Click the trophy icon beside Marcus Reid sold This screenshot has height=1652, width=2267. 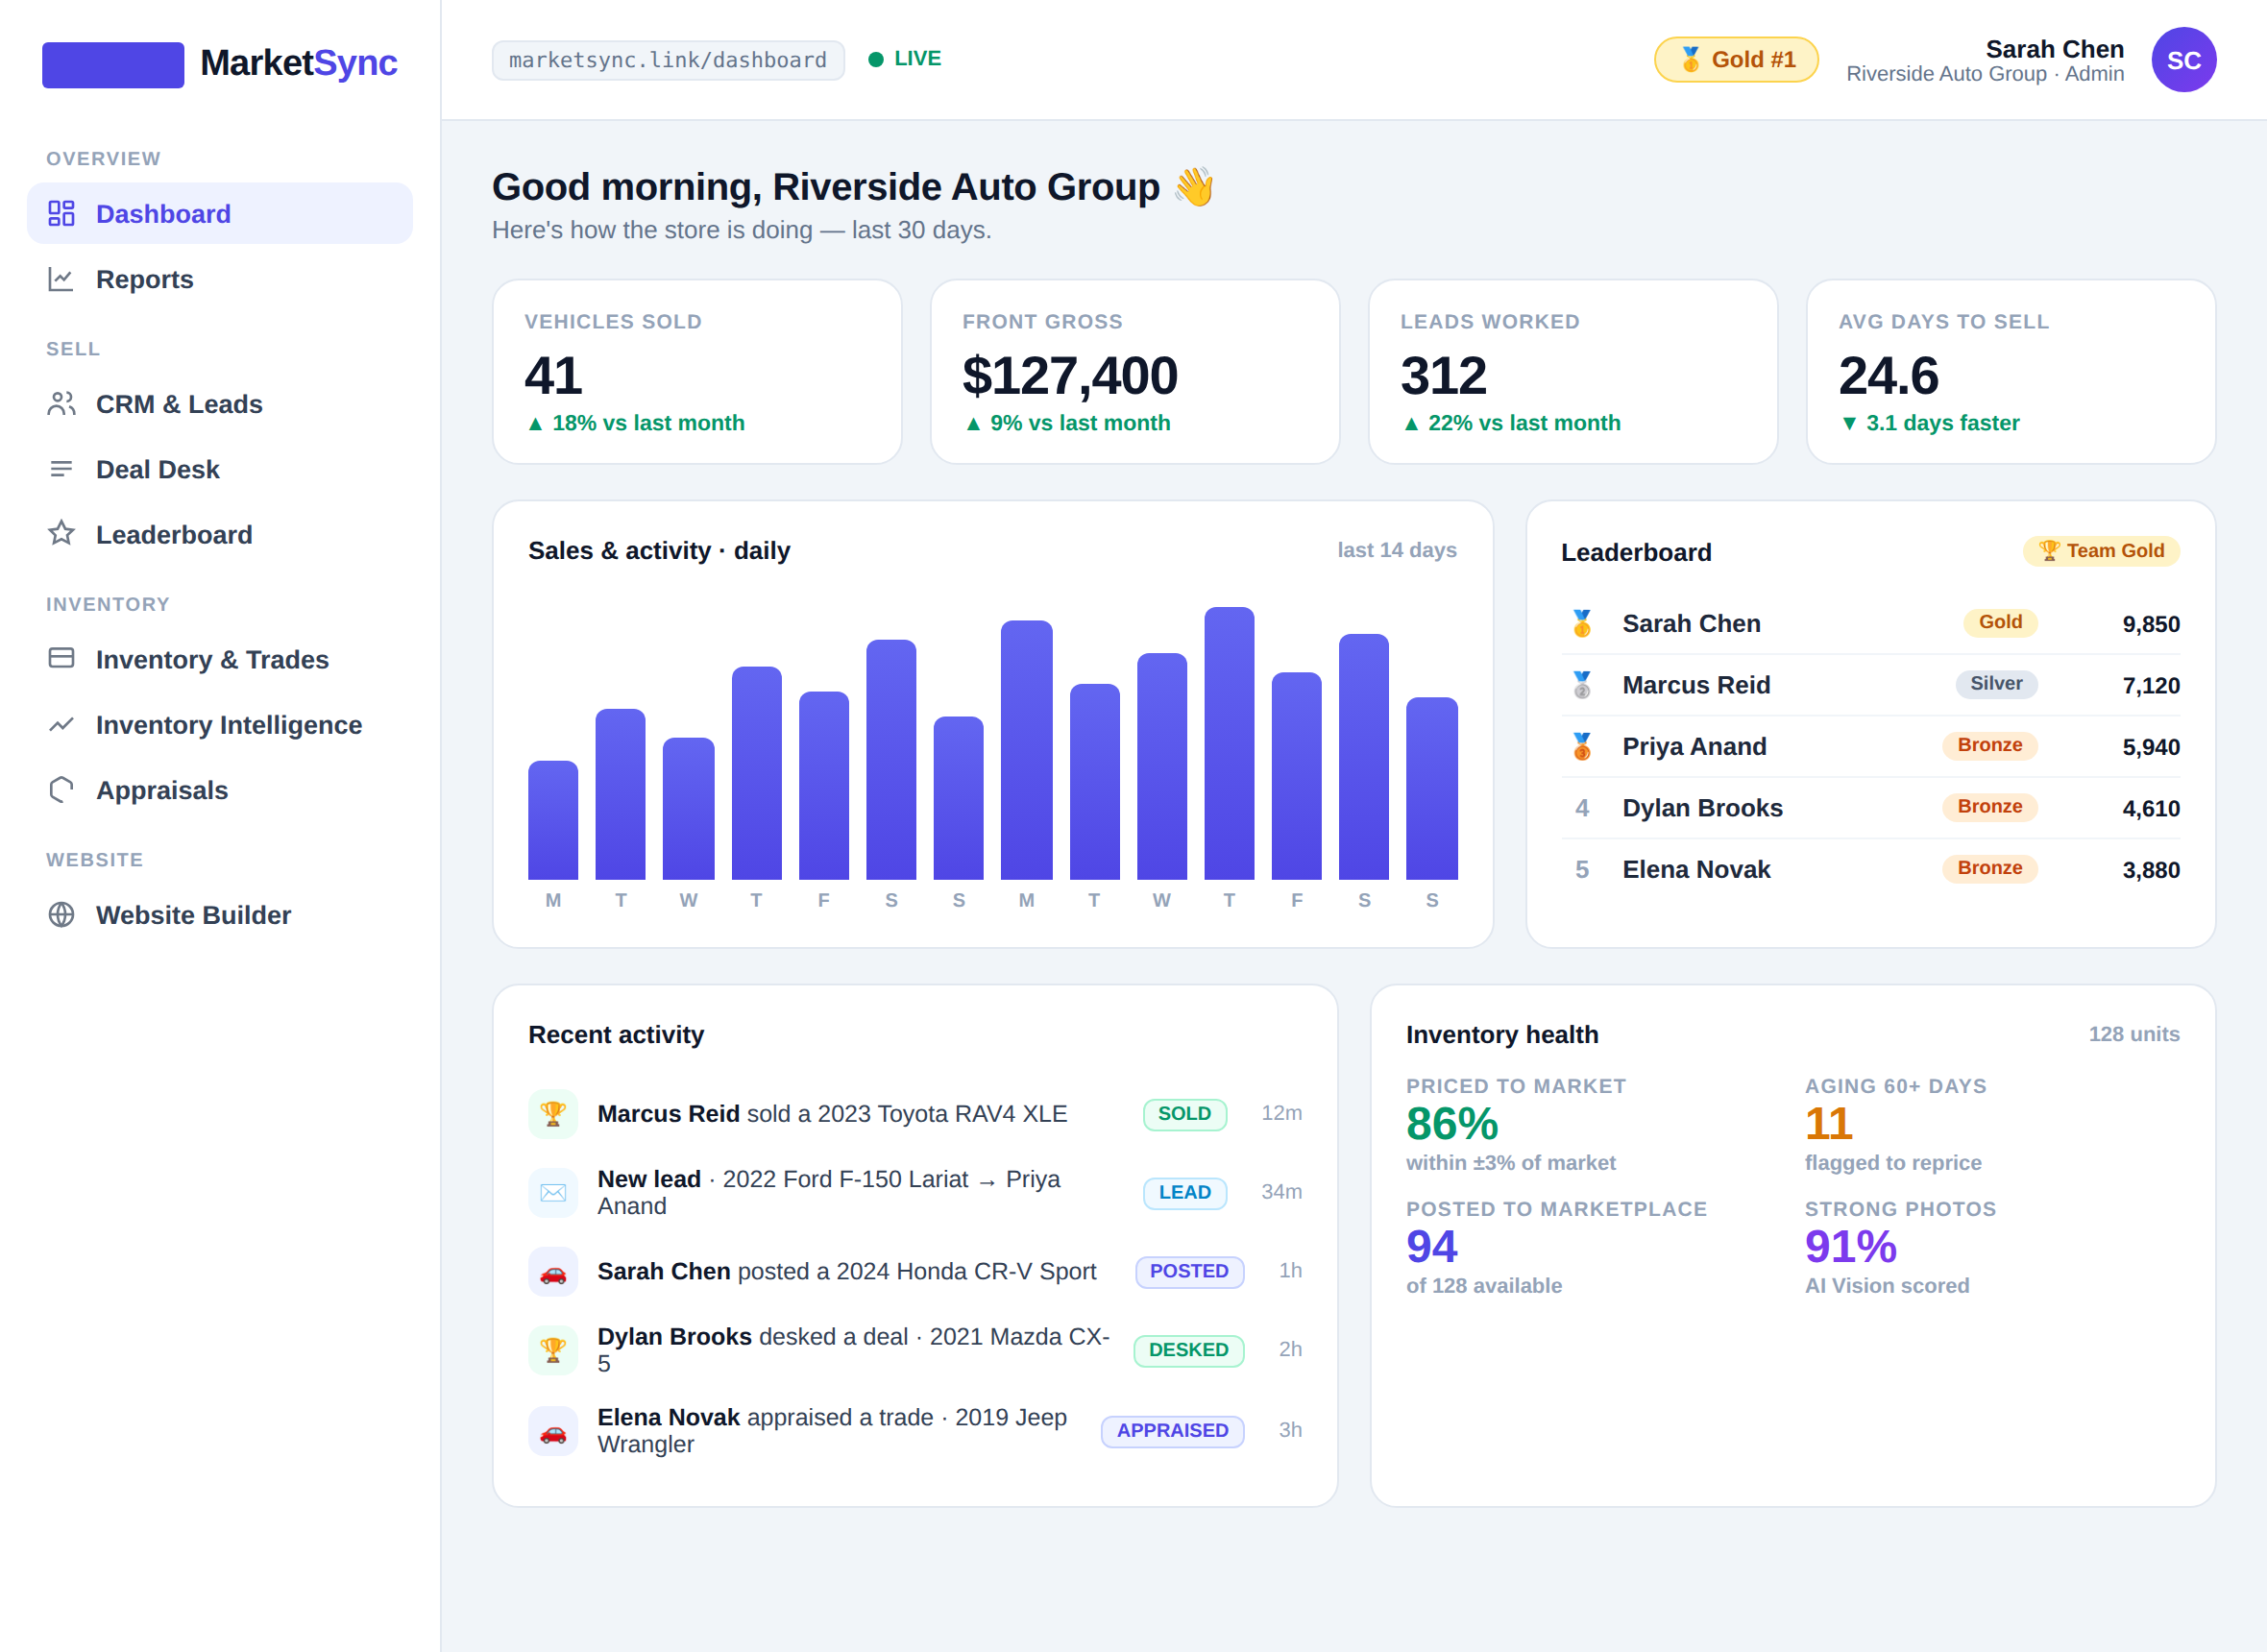[553, 1113]
